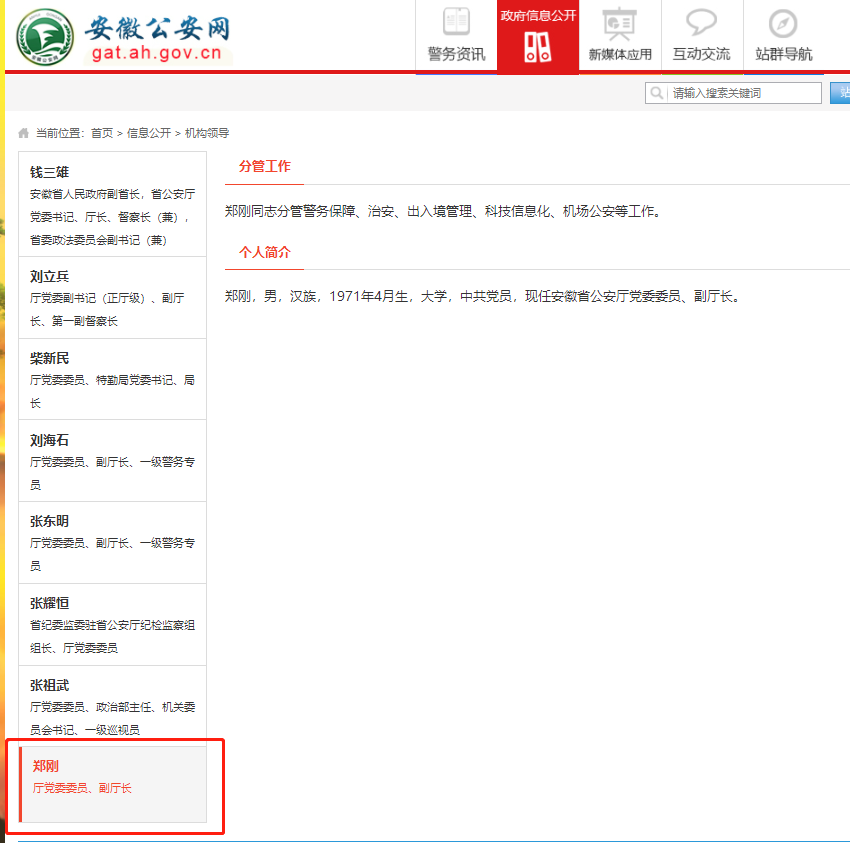Switch to the 个人简介 tab

(264, 253)
